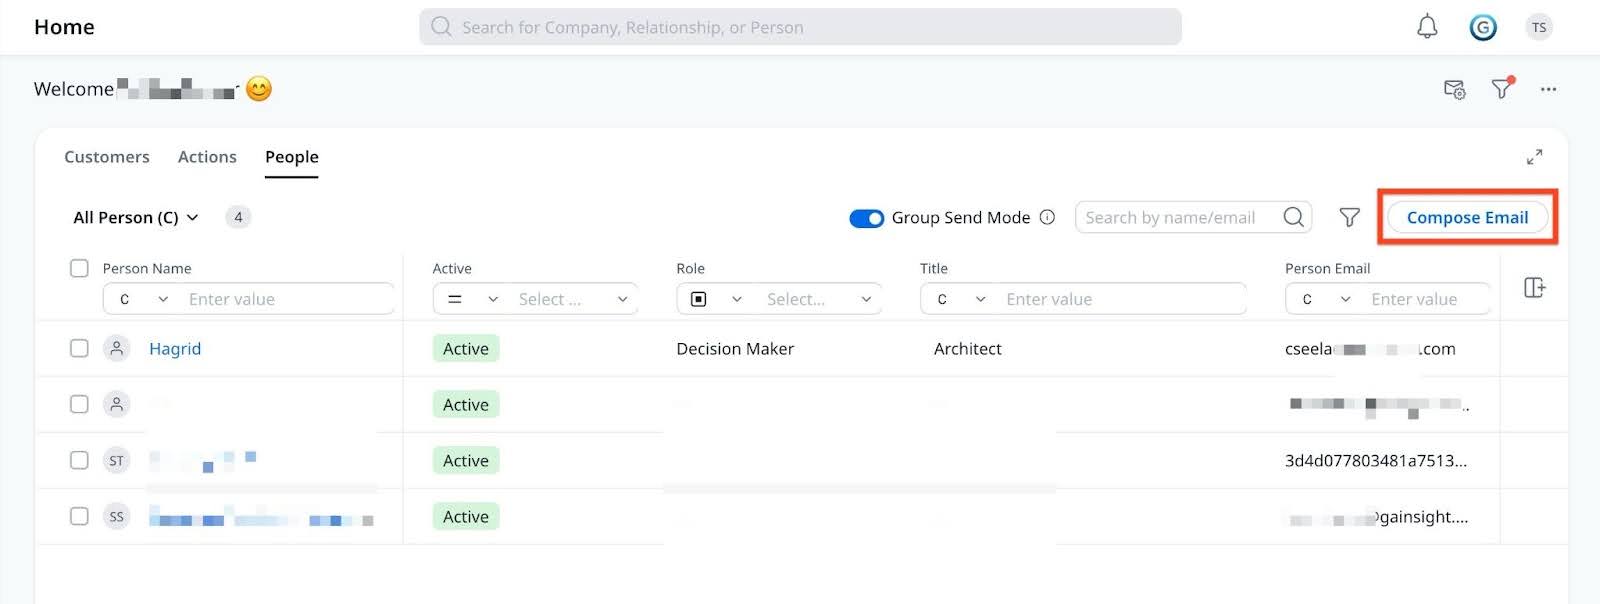Open the Title filter operator dropdown
The image size is (1600, 604).
click(x=961, y=299)
